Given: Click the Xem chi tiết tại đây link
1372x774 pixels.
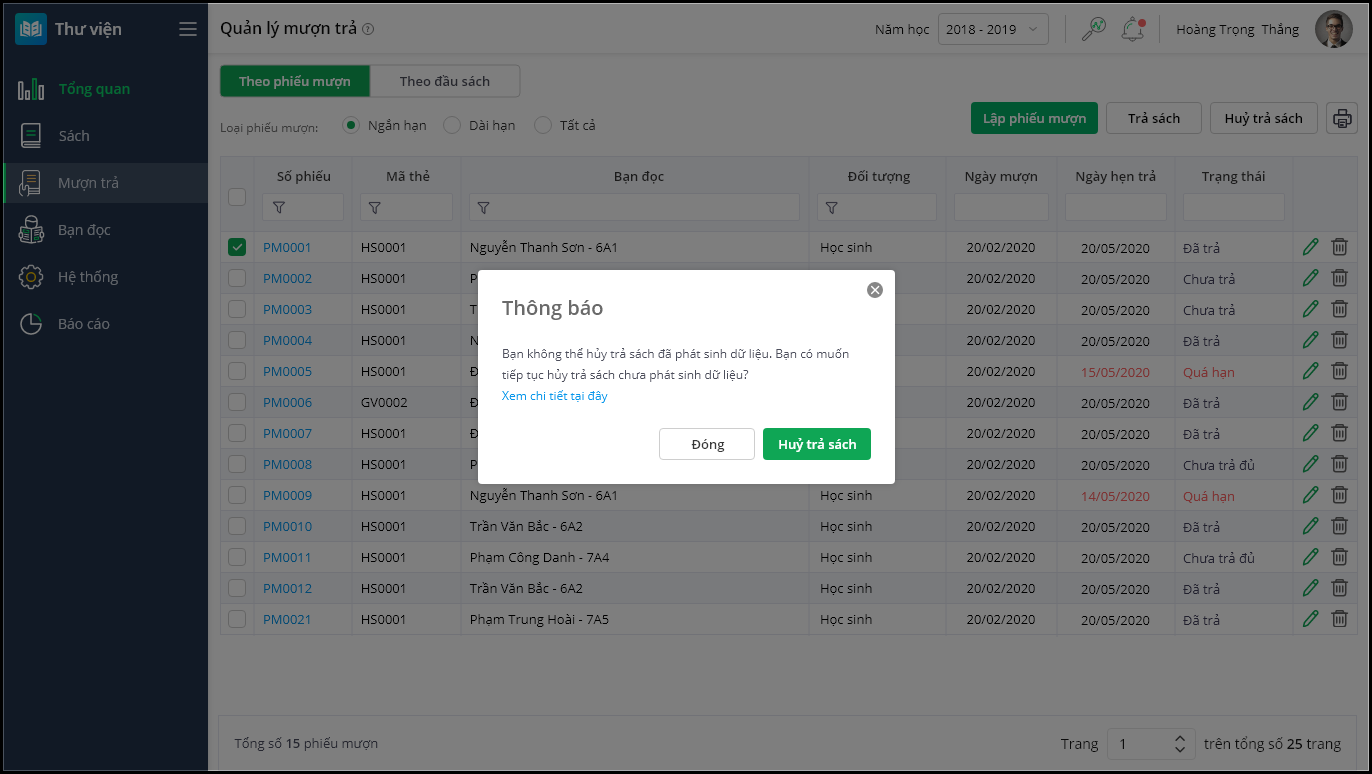Looking at the screenshot, I should tap(555, 396).
